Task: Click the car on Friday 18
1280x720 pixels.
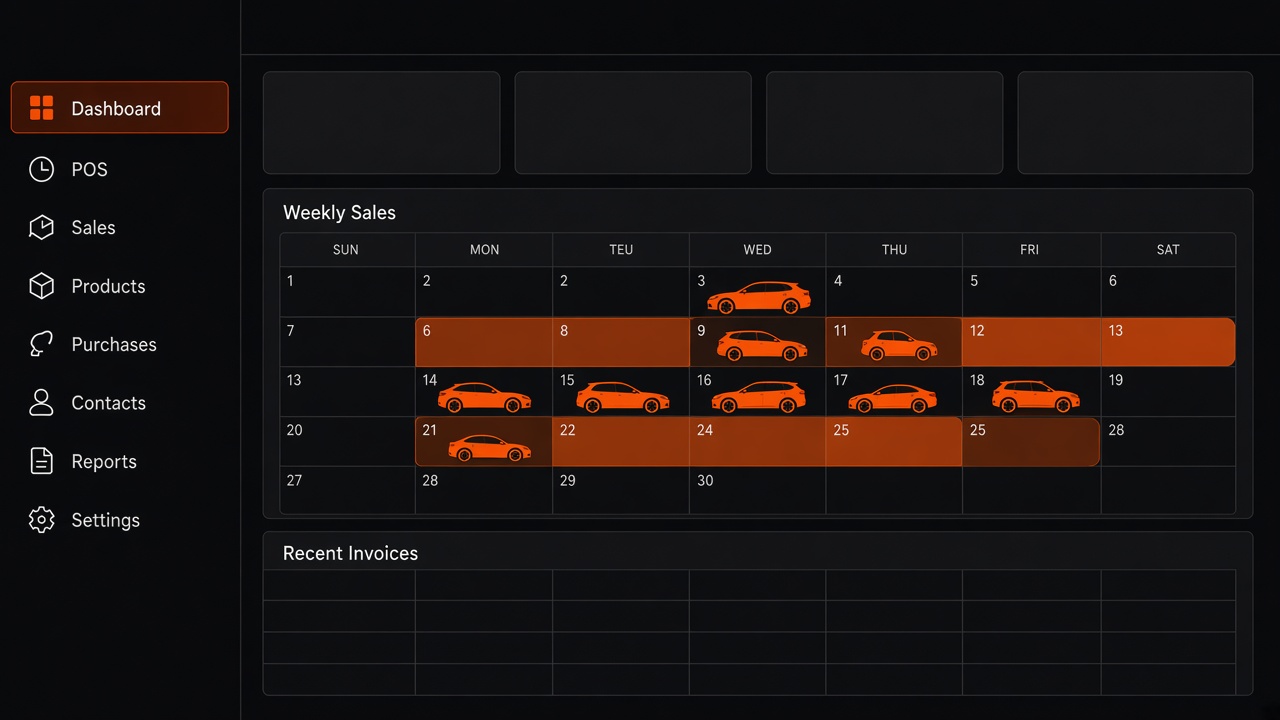Action: pyautogui.click(x=1035, y=396)
